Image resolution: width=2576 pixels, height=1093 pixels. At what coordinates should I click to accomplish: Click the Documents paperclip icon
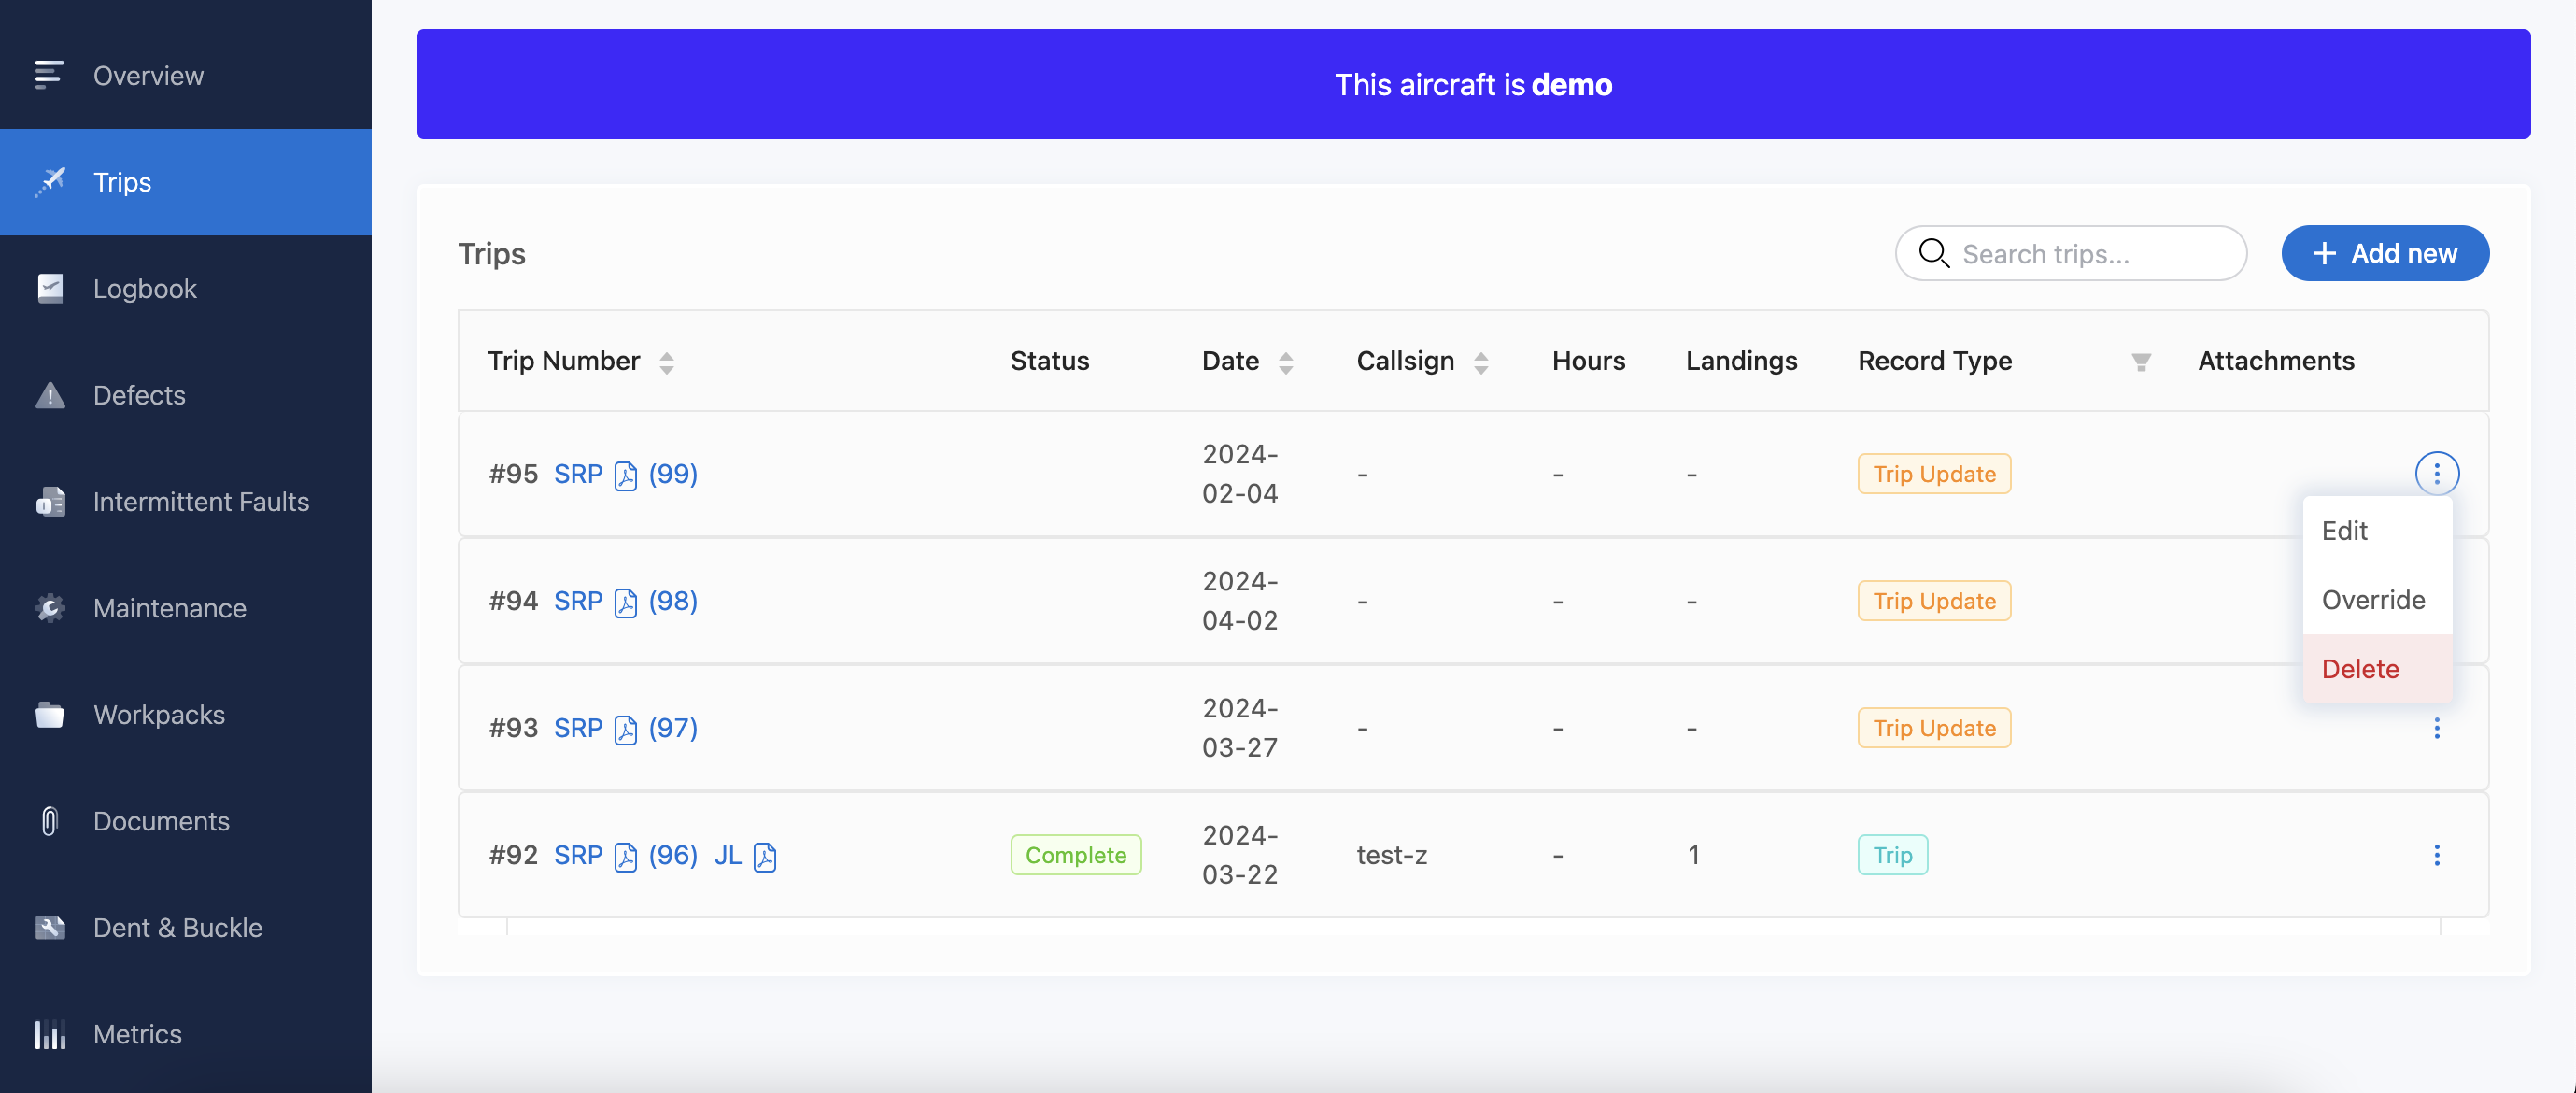49,821
